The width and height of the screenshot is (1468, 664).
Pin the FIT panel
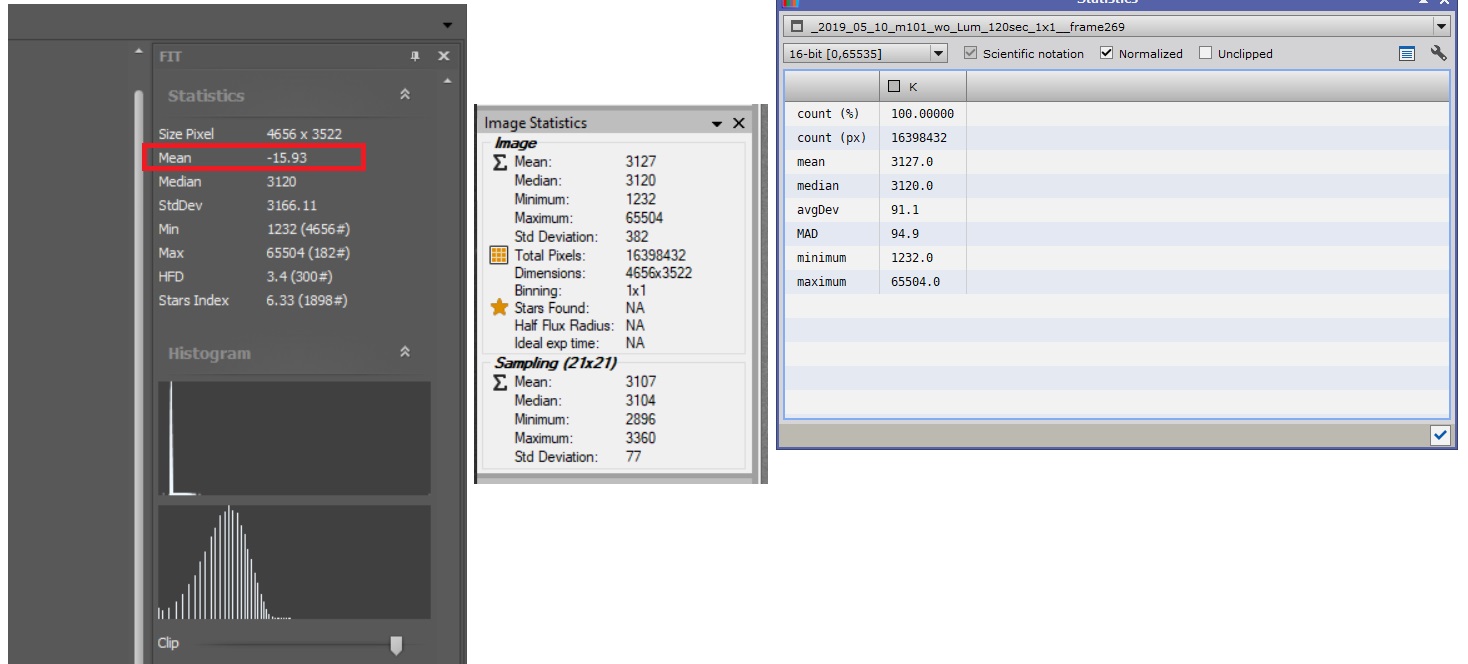tap(415, 57)
